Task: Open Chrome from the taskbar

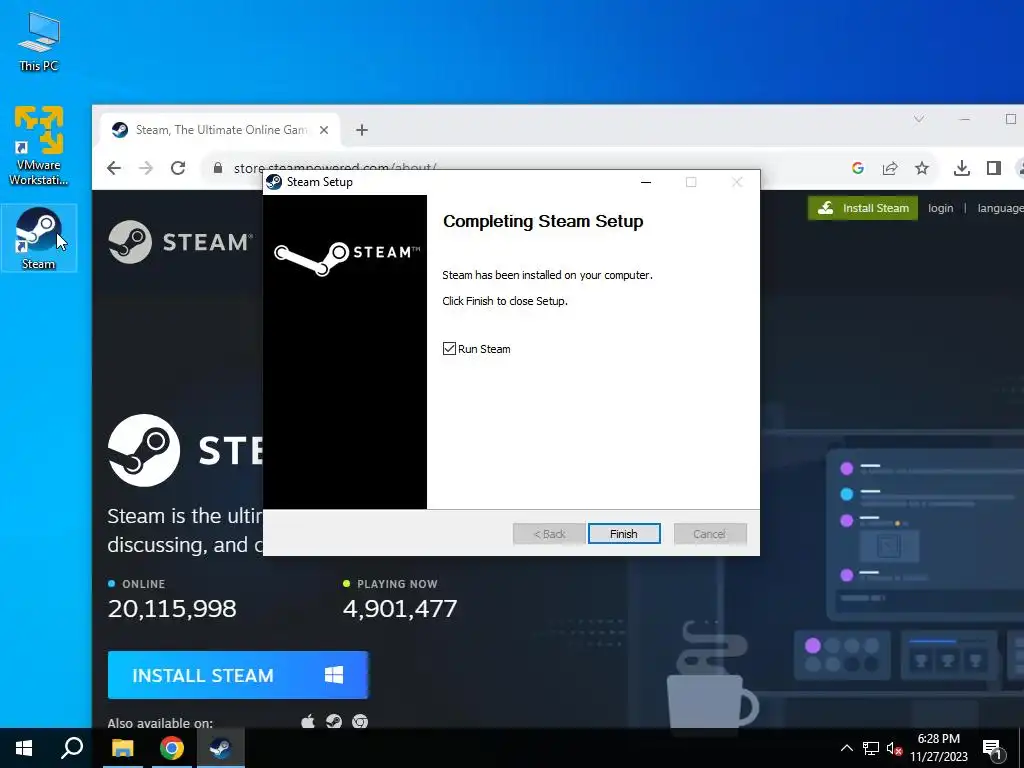Action: pyautogui.click(x=172, y=748)
